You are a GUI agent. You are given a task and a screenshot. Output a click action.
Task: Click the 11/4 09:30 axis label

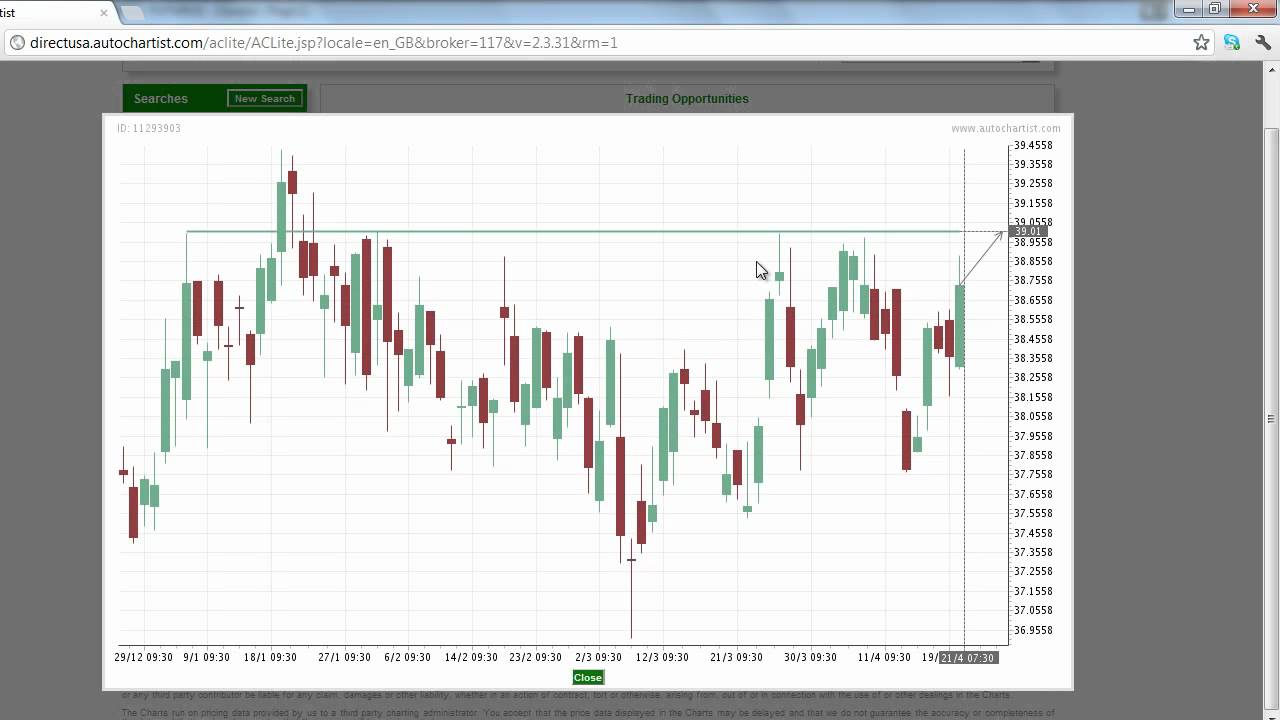point(884,657)
